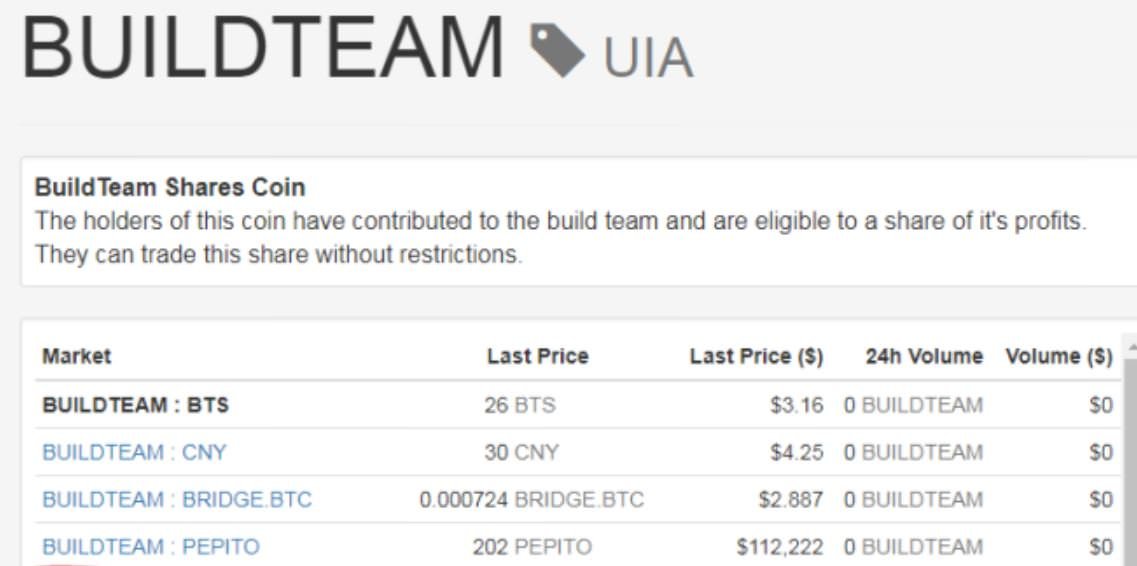Select the $3.16 price in BTS row
Image resolution: width=1137 pixels, height=566 pixels.
coord(796,404)
